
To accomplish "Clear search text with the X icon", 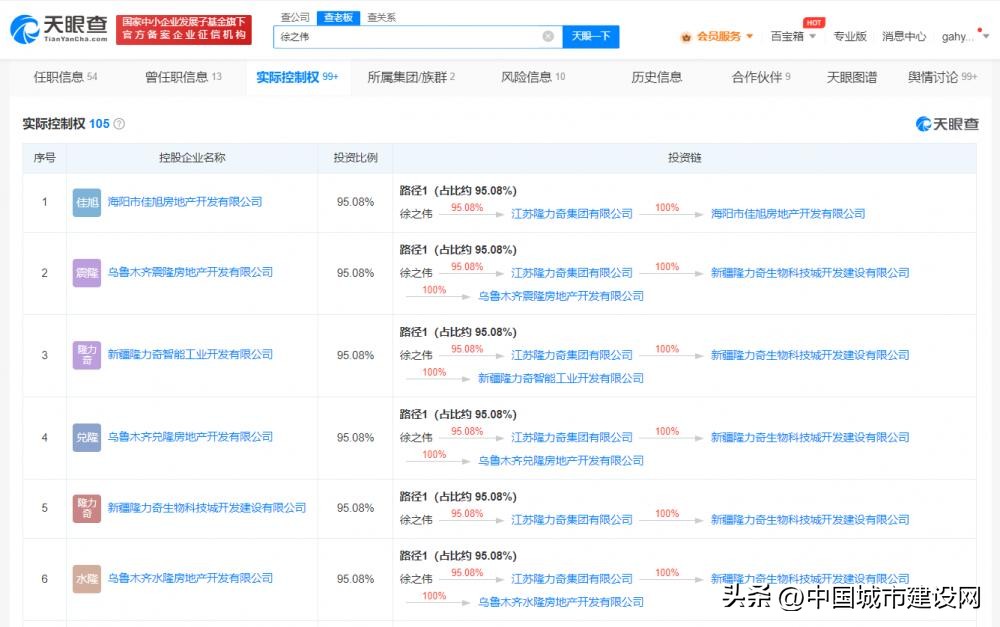I will click(x=548, y=37).
